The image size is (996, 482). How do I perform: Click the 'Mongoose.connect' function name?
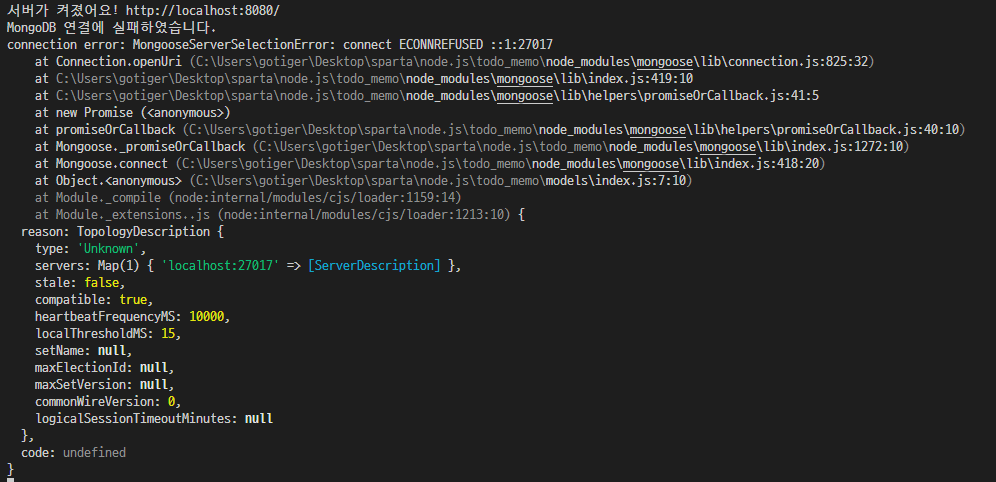click(x=112, y=164)
